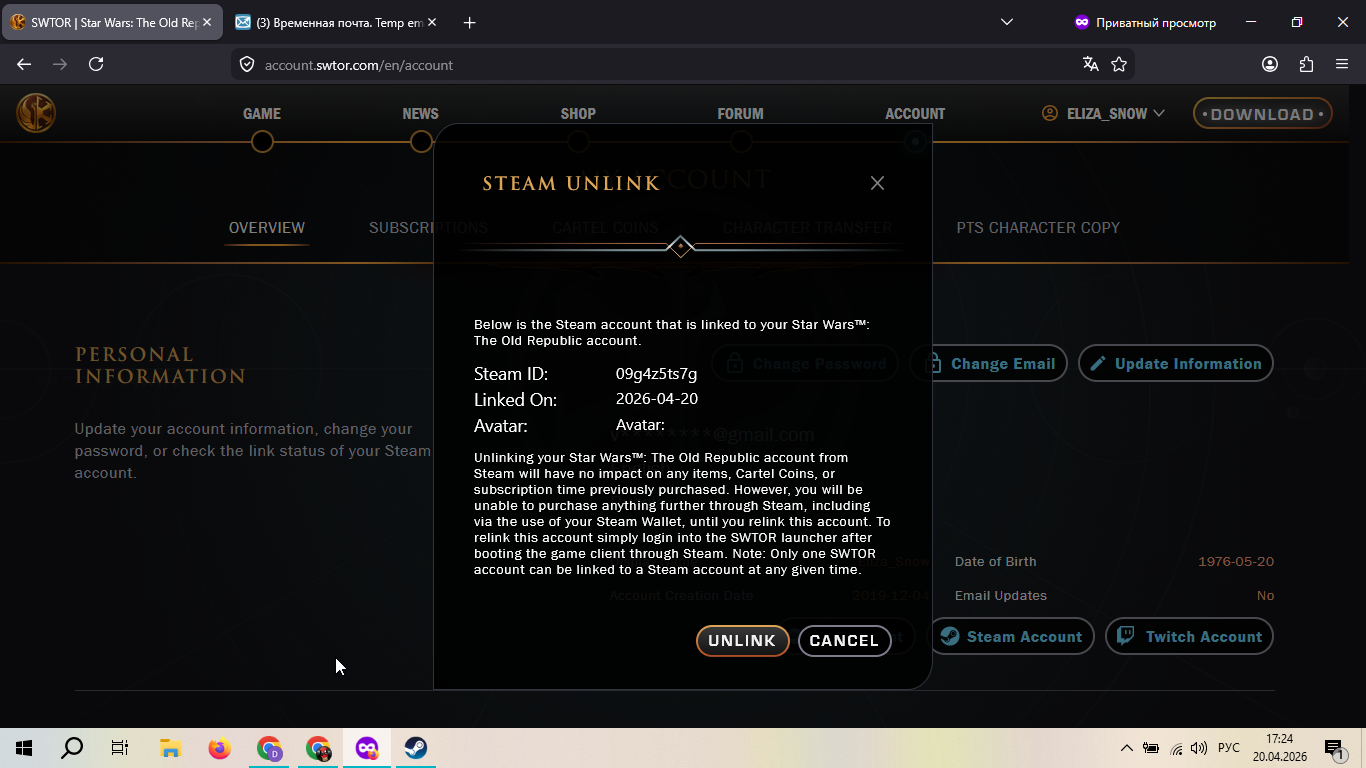1366x768 pixels.
Task: Open the taskbar clock and date
Action: [x=1279, y=748]
